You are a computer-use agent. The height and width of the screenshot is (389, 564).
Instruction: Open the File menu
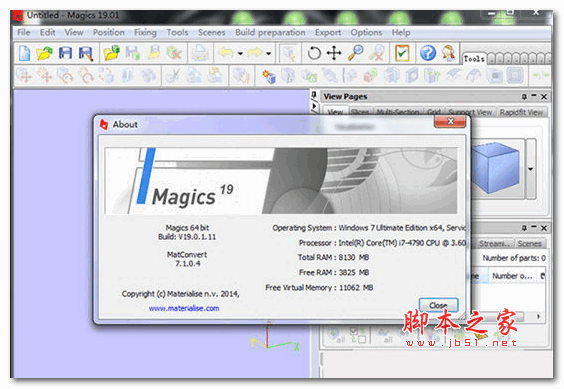(24, 32)
